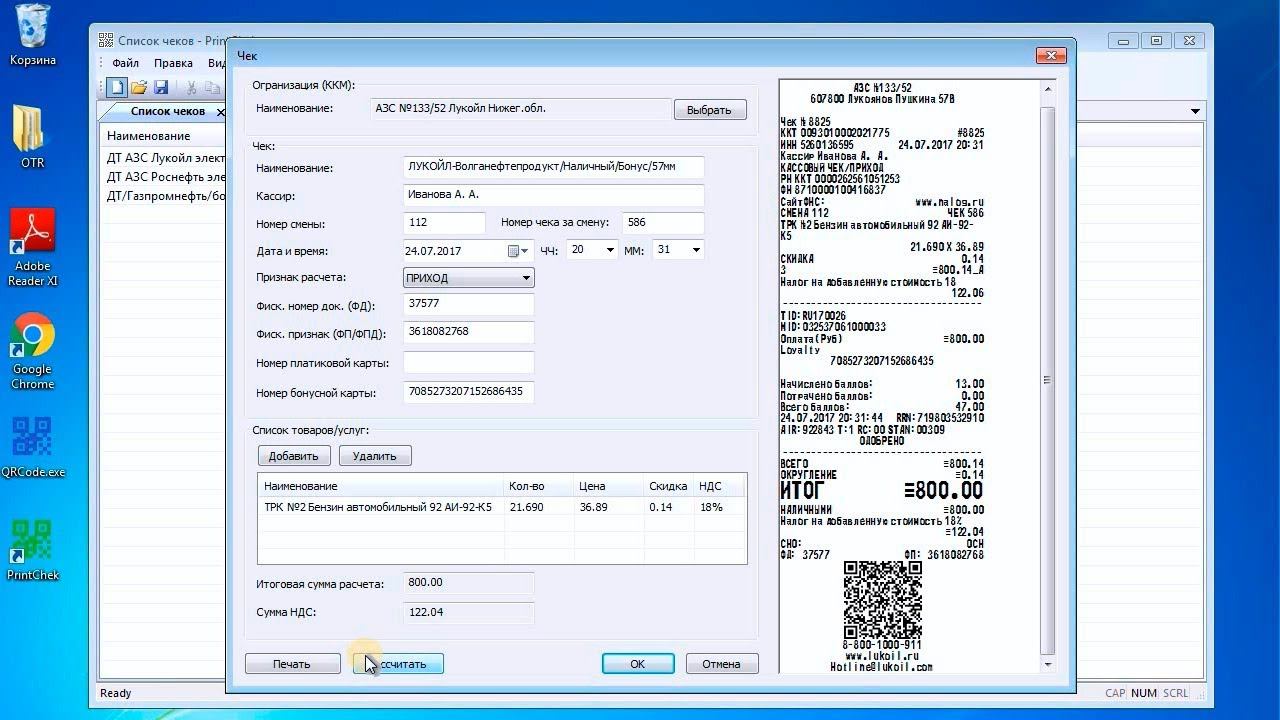Image resolution: width=1280 pixels, height=720 pixels.
Task: Expand the minutes (ММ) dropdown
Action: coord(695,250)
